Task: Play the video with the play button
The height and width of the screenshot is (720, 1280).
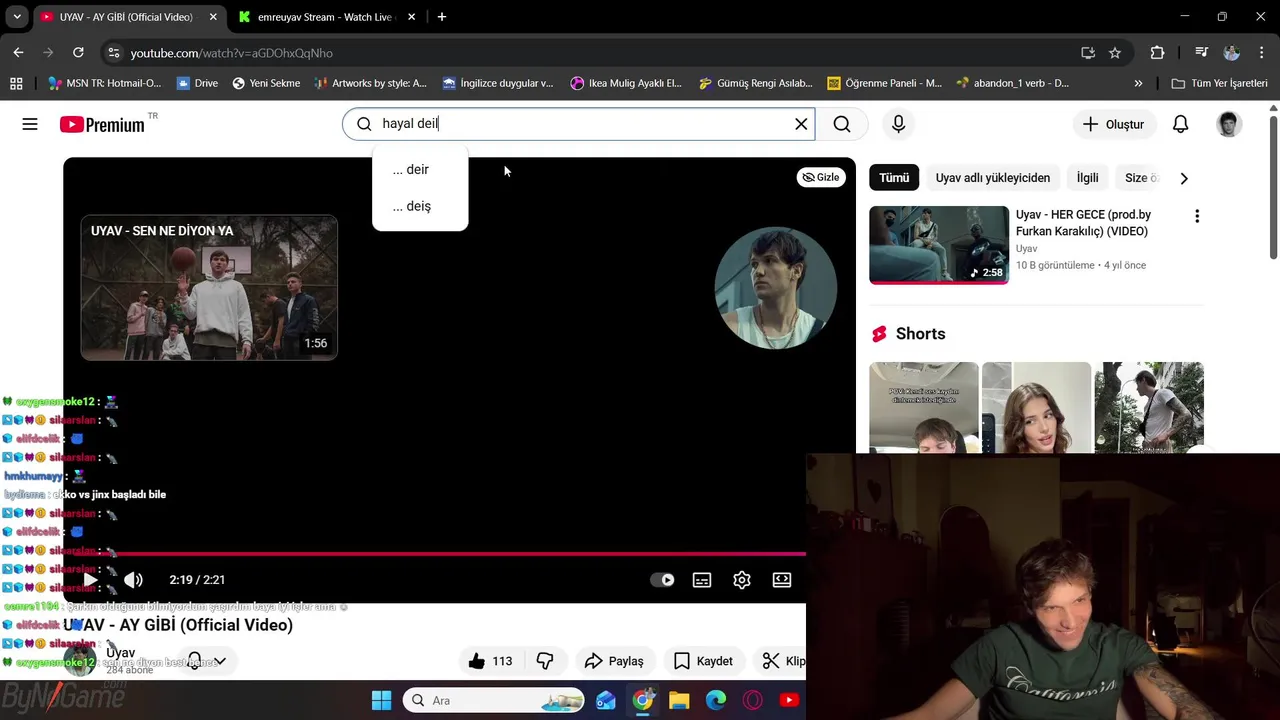Action: tap(90, 580)
